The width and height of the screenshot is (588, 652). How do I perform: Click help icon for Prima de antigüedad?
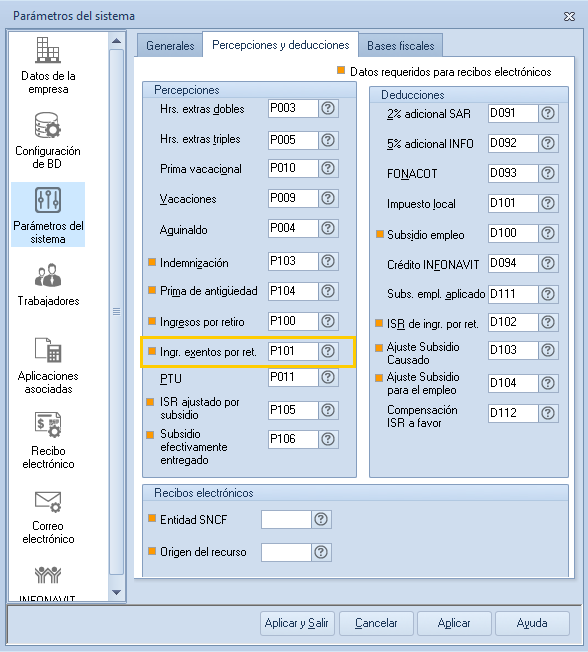coord(328,291)
